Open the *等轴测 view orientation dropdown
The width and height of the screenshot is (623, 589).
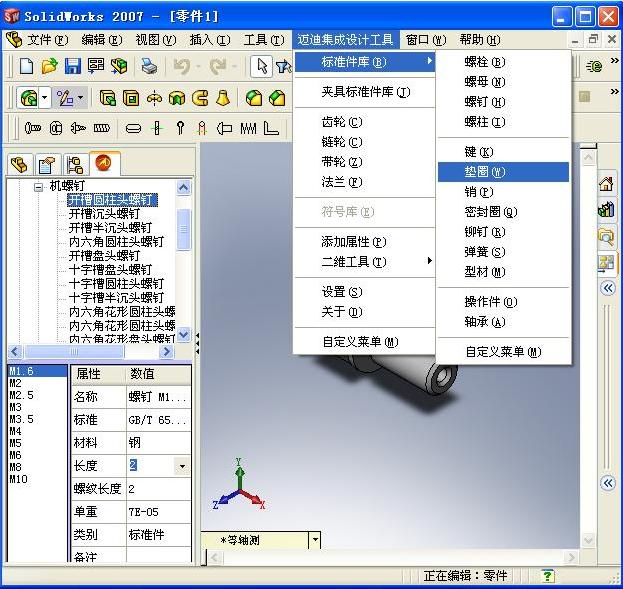[x=315, y=540]
